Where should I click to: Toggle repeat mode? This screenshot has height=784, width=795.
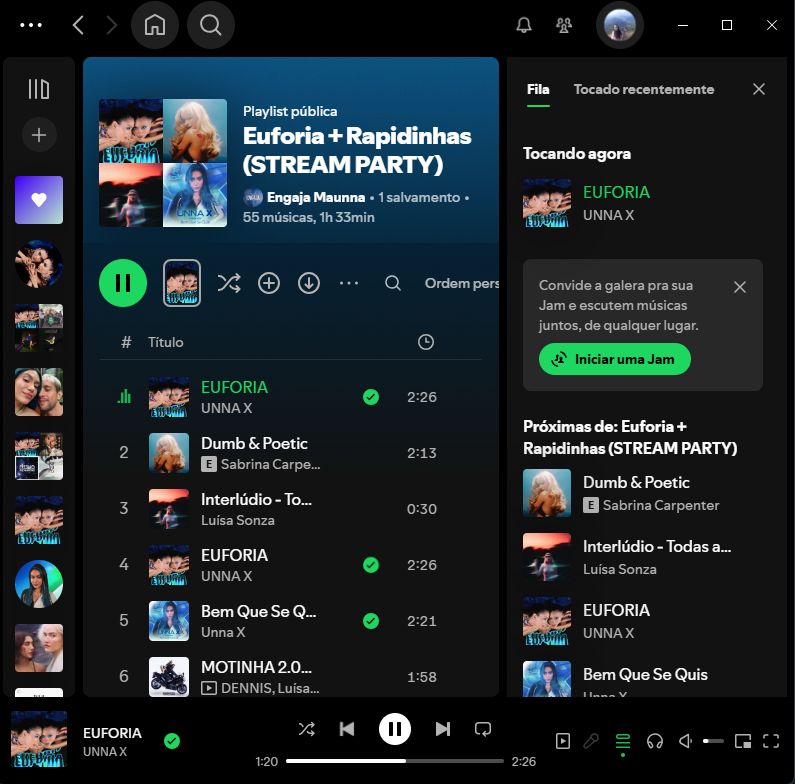[x=483, y=729]
